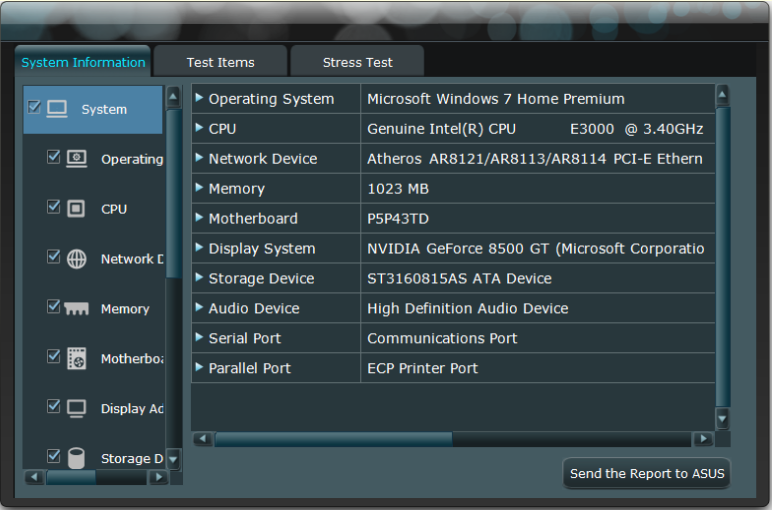Click the '1023 MB' memory value
Screen dimensions: 772x510
pyautogui.click(x=398, y=189)
